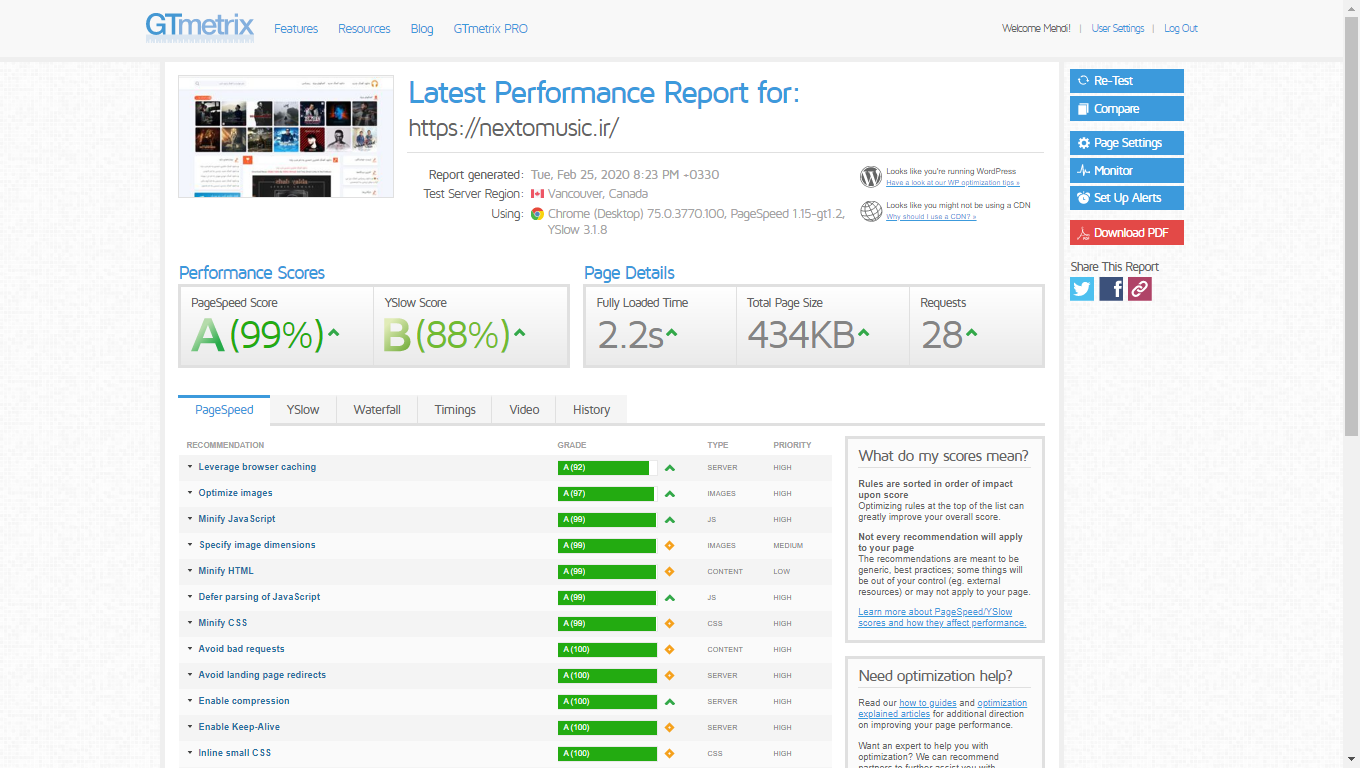Viewport: 1360px width, 768px height.
Task: Switch to the YSlow tab
Action: tap(303, 410)
